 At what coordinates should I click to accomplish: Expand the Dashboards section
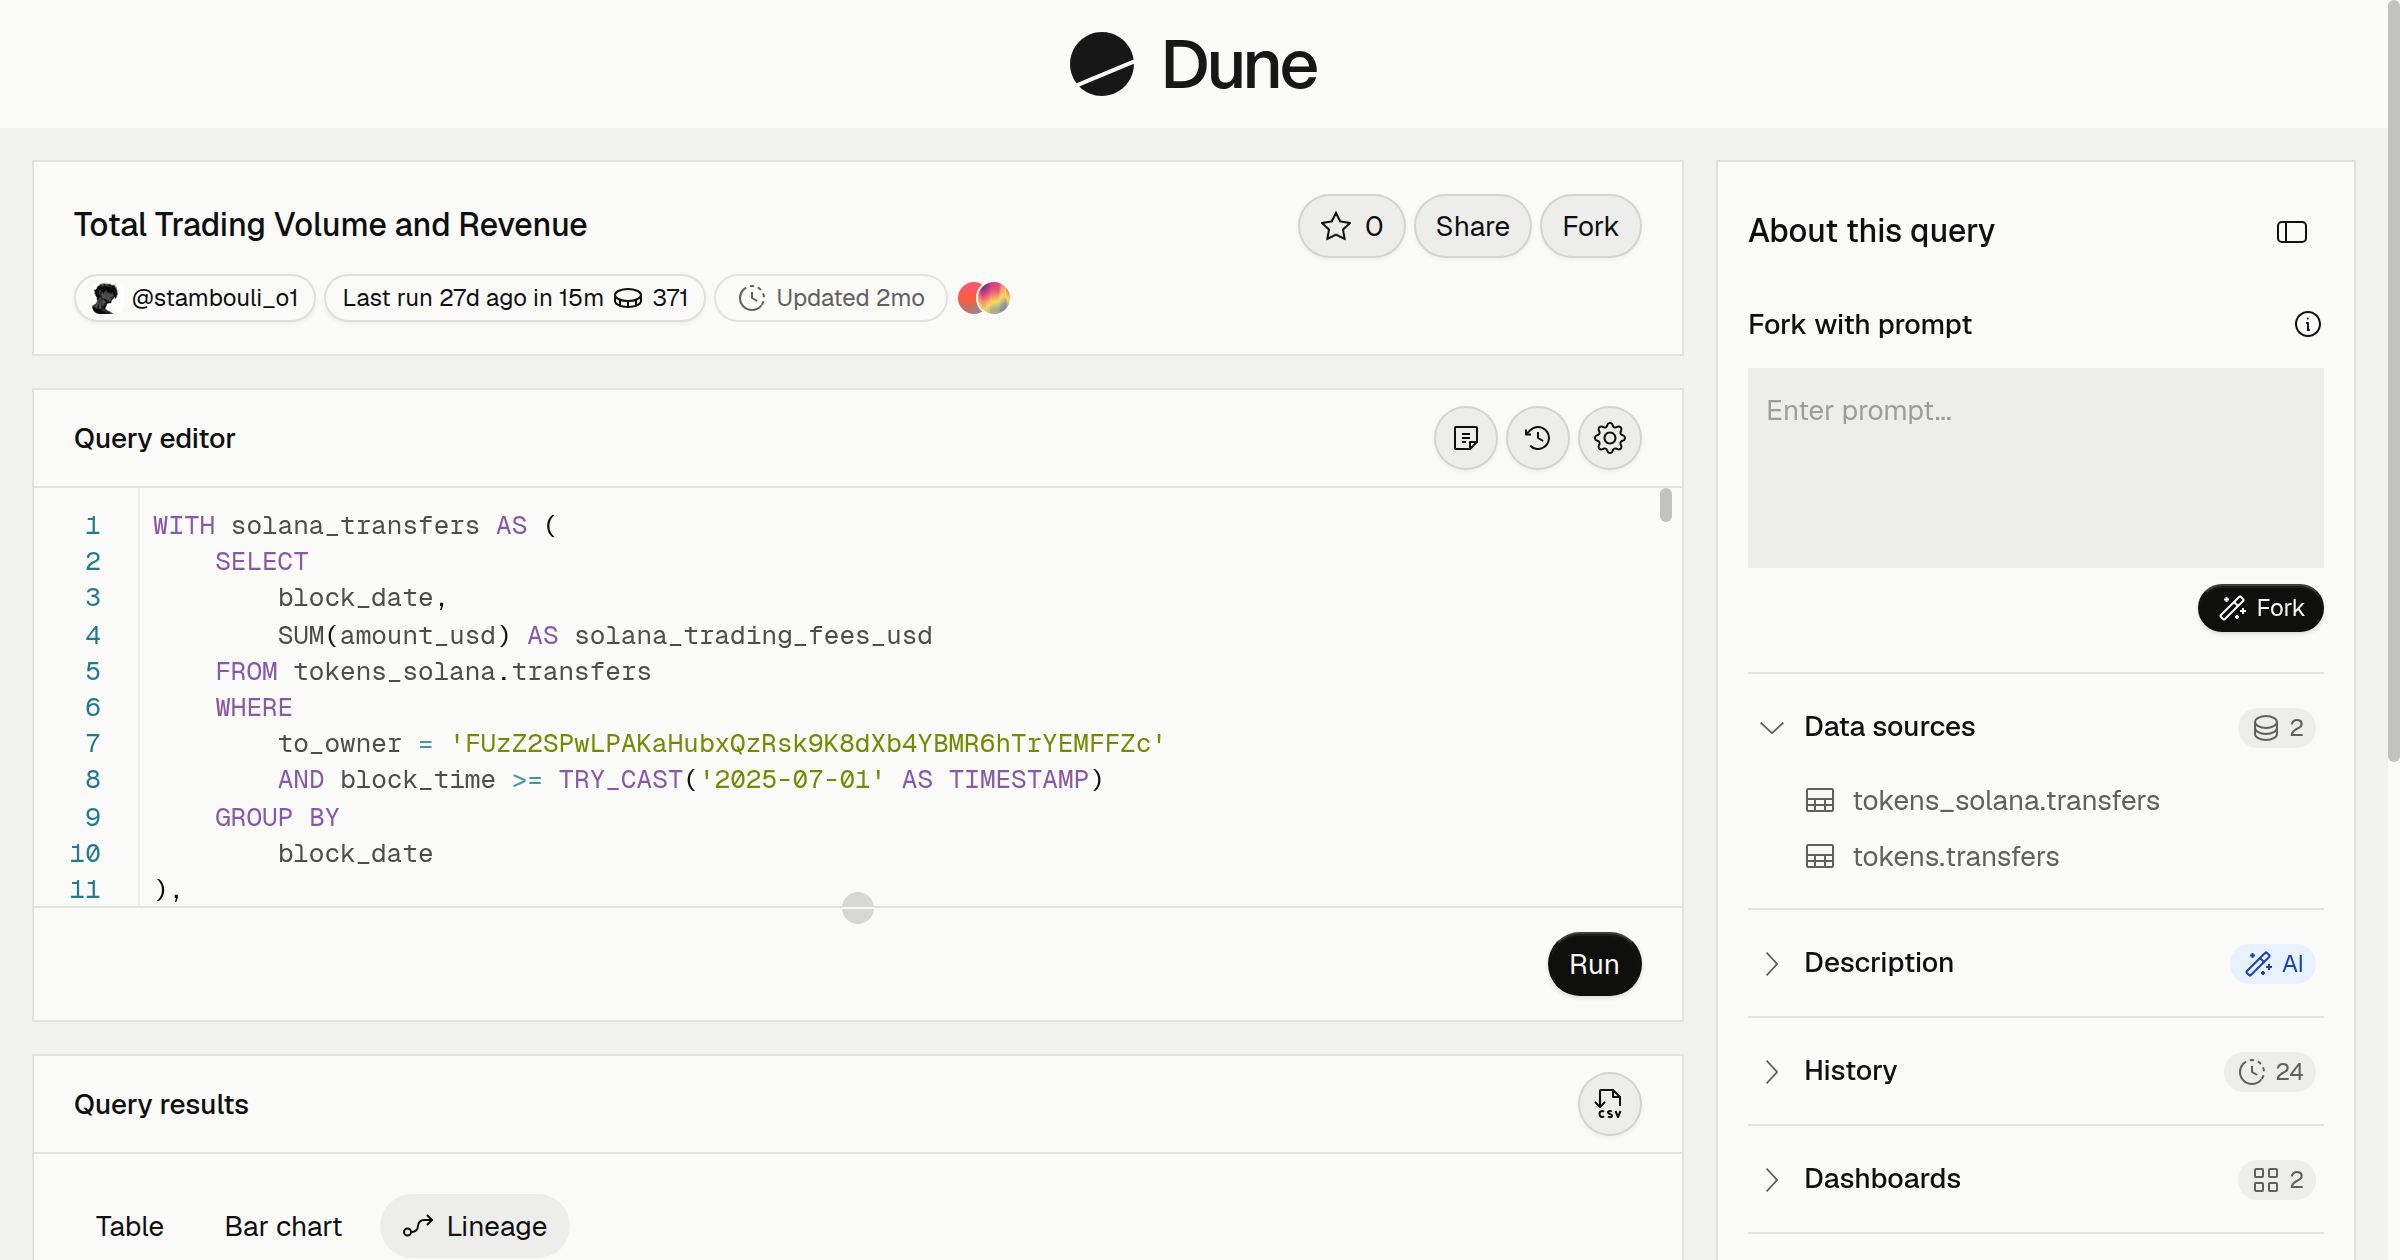[x=1771, y=1180]
